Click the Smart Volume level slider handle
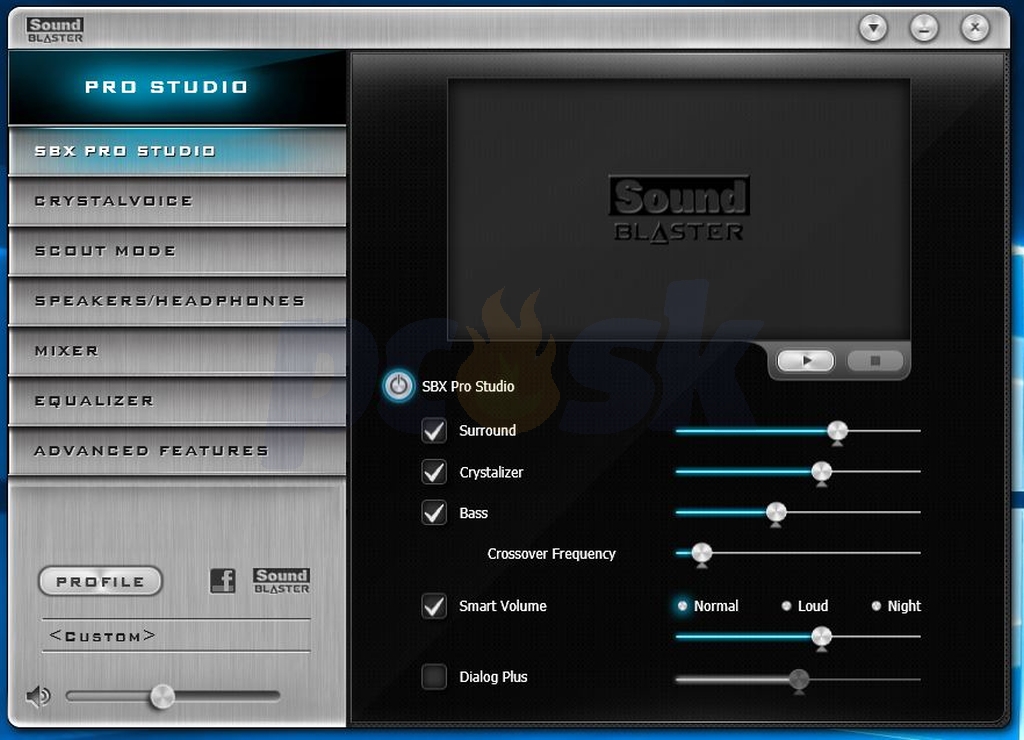Viewport: 1024px width, 740px height. click(x=822, y=637)
